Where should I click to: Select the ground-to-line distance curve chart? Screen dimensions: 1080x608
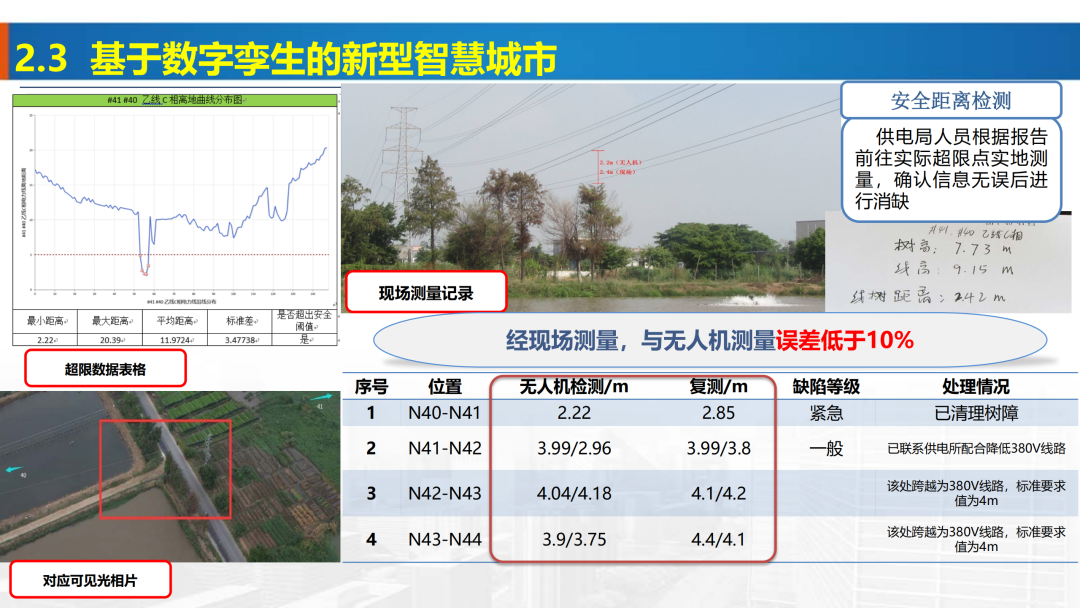point(176,207)
